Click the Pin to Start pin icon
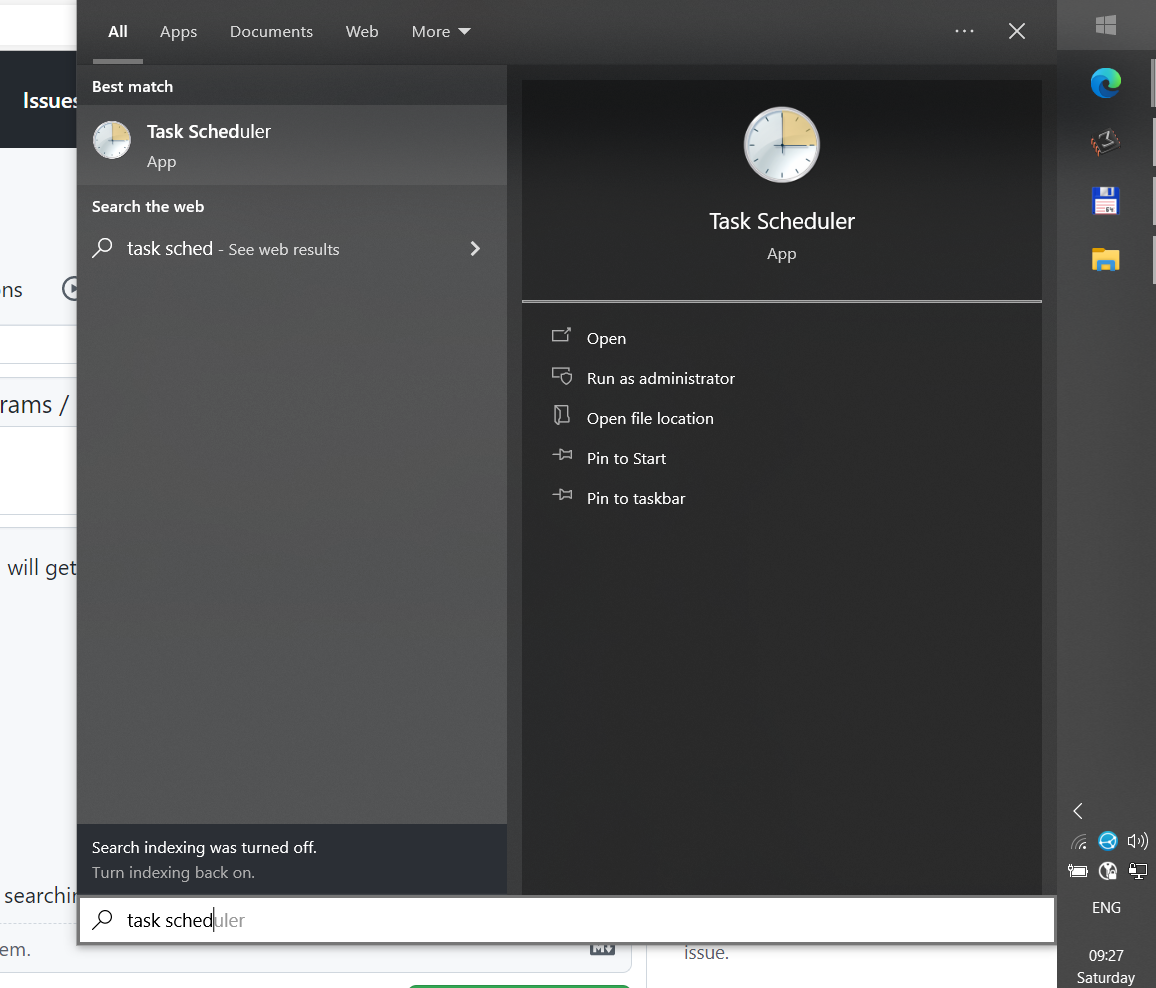1156x988 pixels. tap(562, 455)
